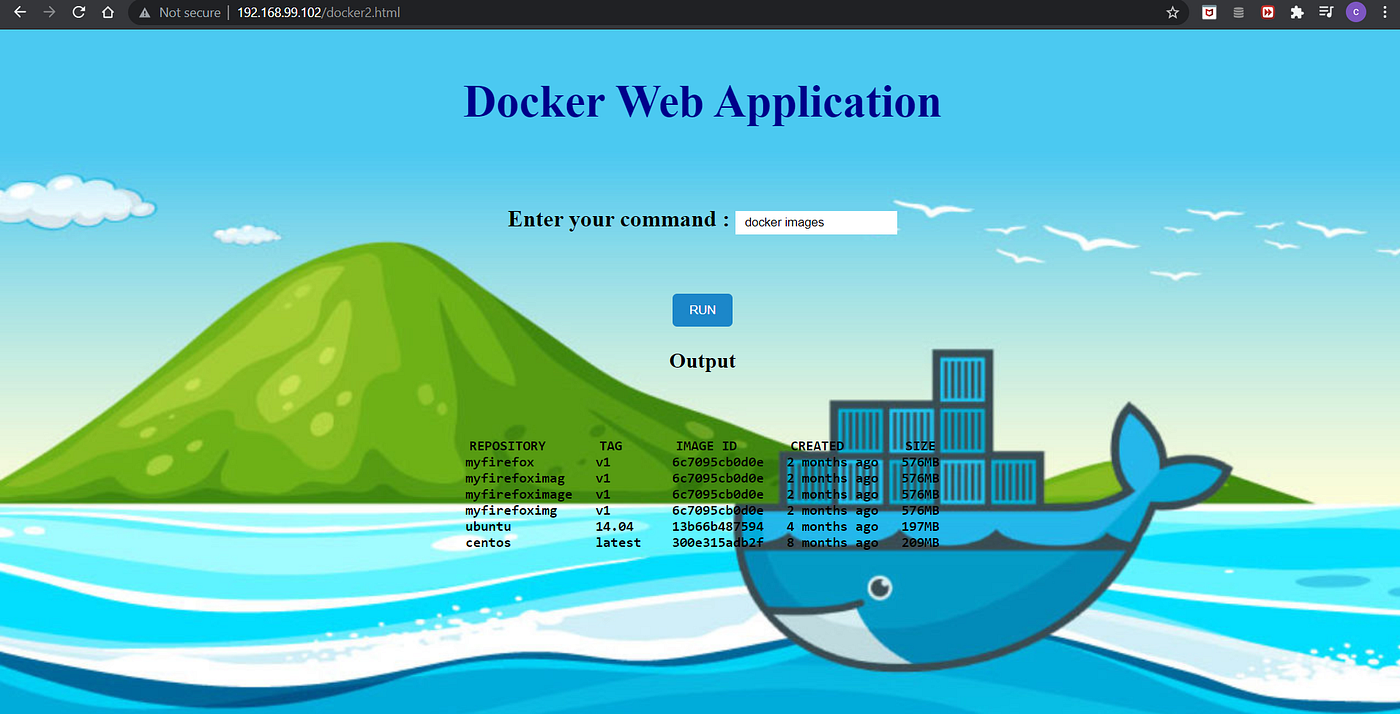1400x714 pixels.
Task: Open the media playlist control icon
Action: click(x=1325, y=13)
